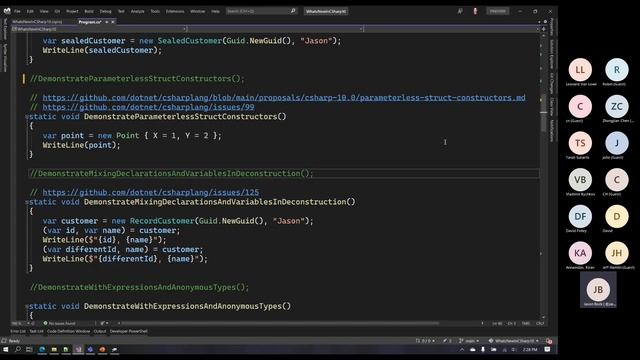
Task: Open the Git Changes side tab
Action: click(551, 83)
